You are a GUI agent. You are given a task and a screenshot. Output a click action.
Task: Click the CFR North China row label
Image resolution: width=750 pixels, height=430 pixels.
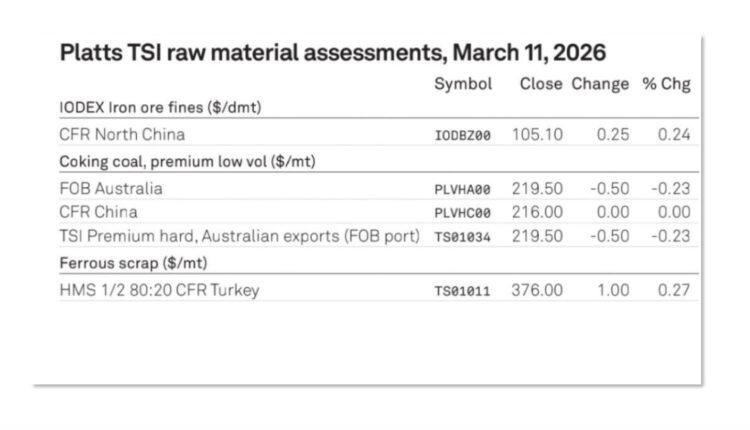coord(122,135)
